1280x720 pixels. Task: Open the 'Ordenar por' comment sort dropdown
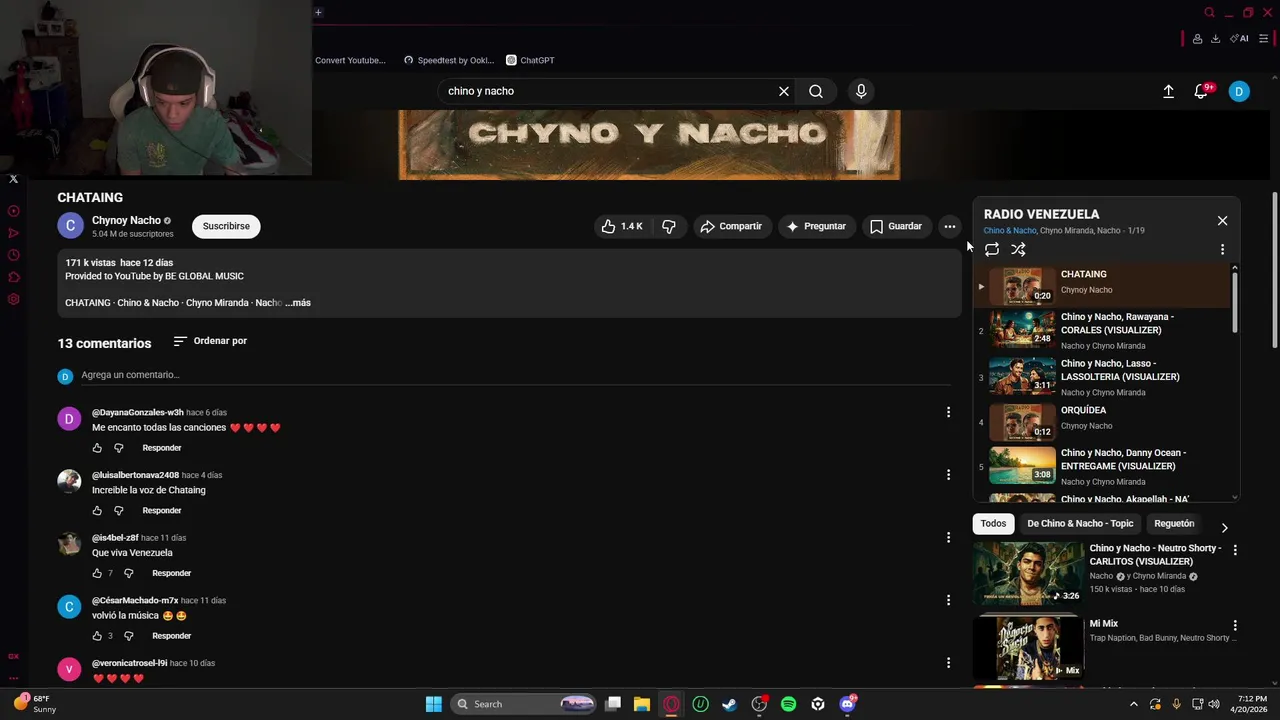click(210, 341)
